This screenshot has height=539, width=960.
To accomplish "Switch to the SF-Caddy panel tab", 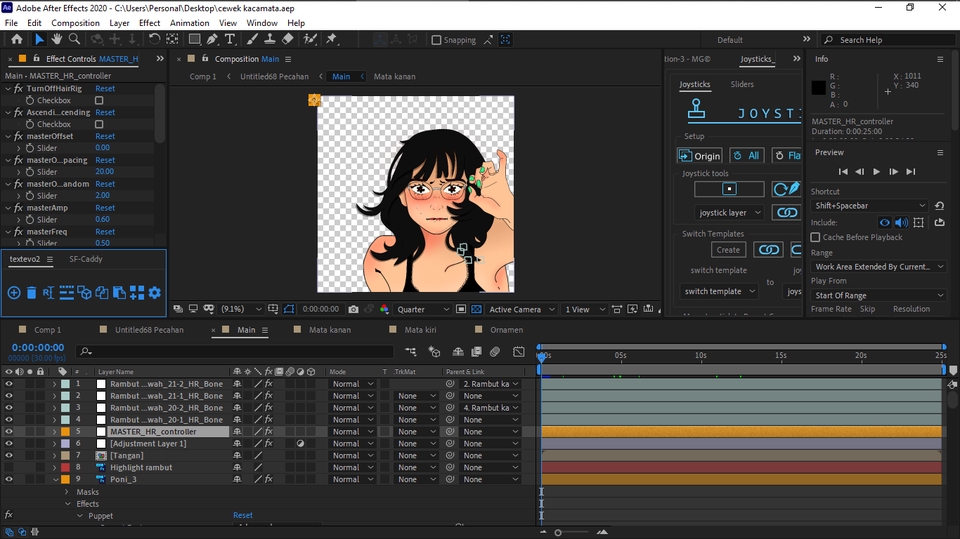I will click(86, 259).
